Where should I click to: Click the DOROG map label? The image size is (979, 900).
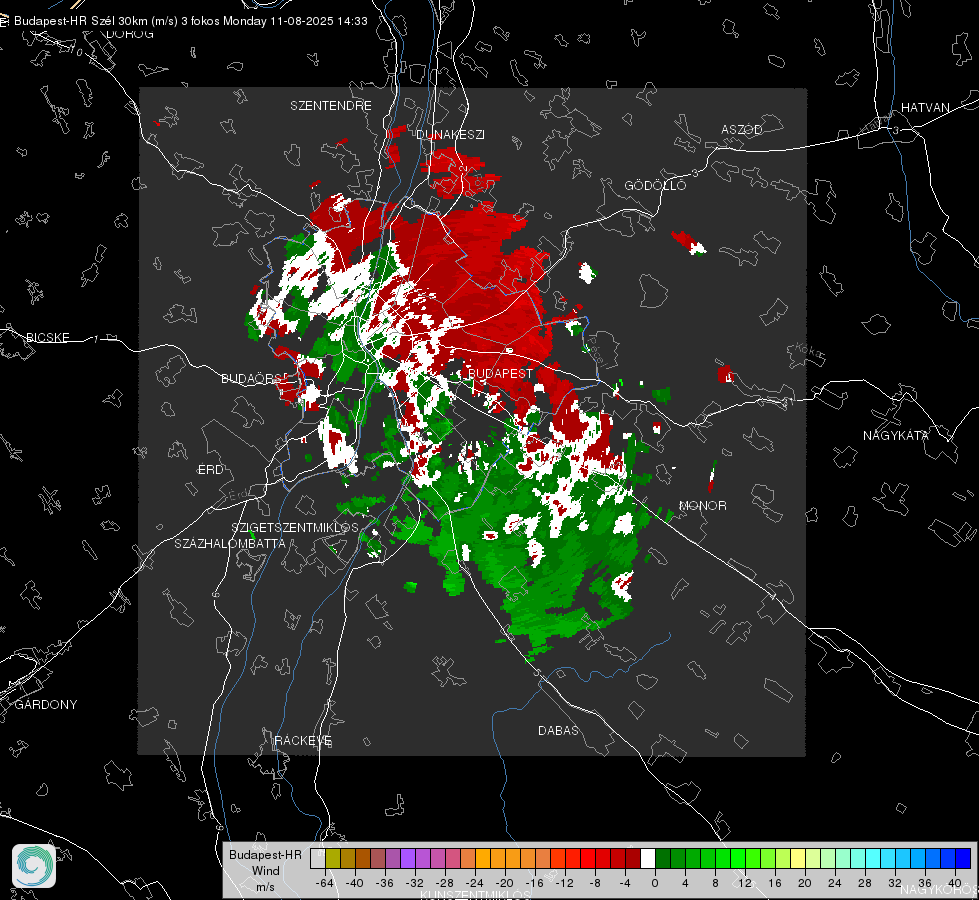point(130,34)
